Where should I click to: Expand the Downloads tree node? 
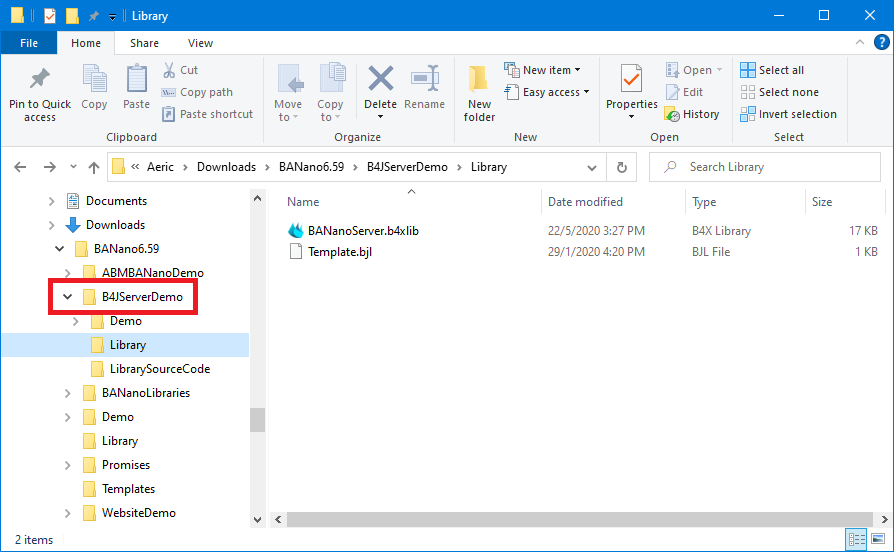tap(51, 225)
